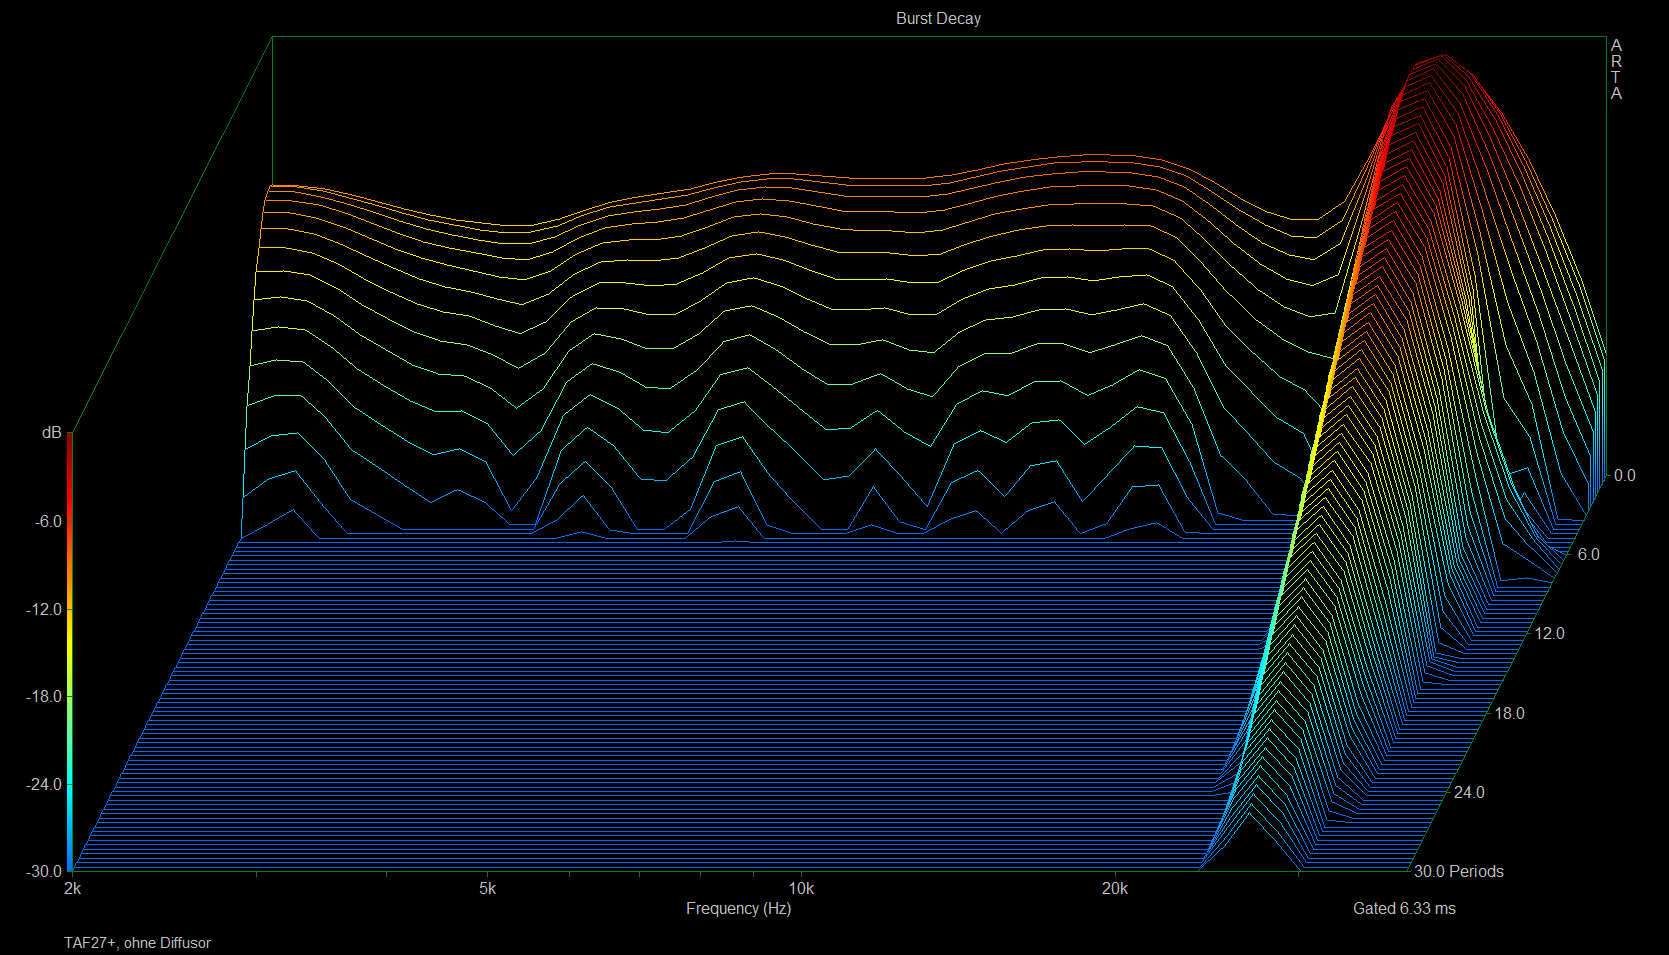1669x955 pixels.
Task: Click the 24.0 periods axis marker
Action: (1469, 792)
